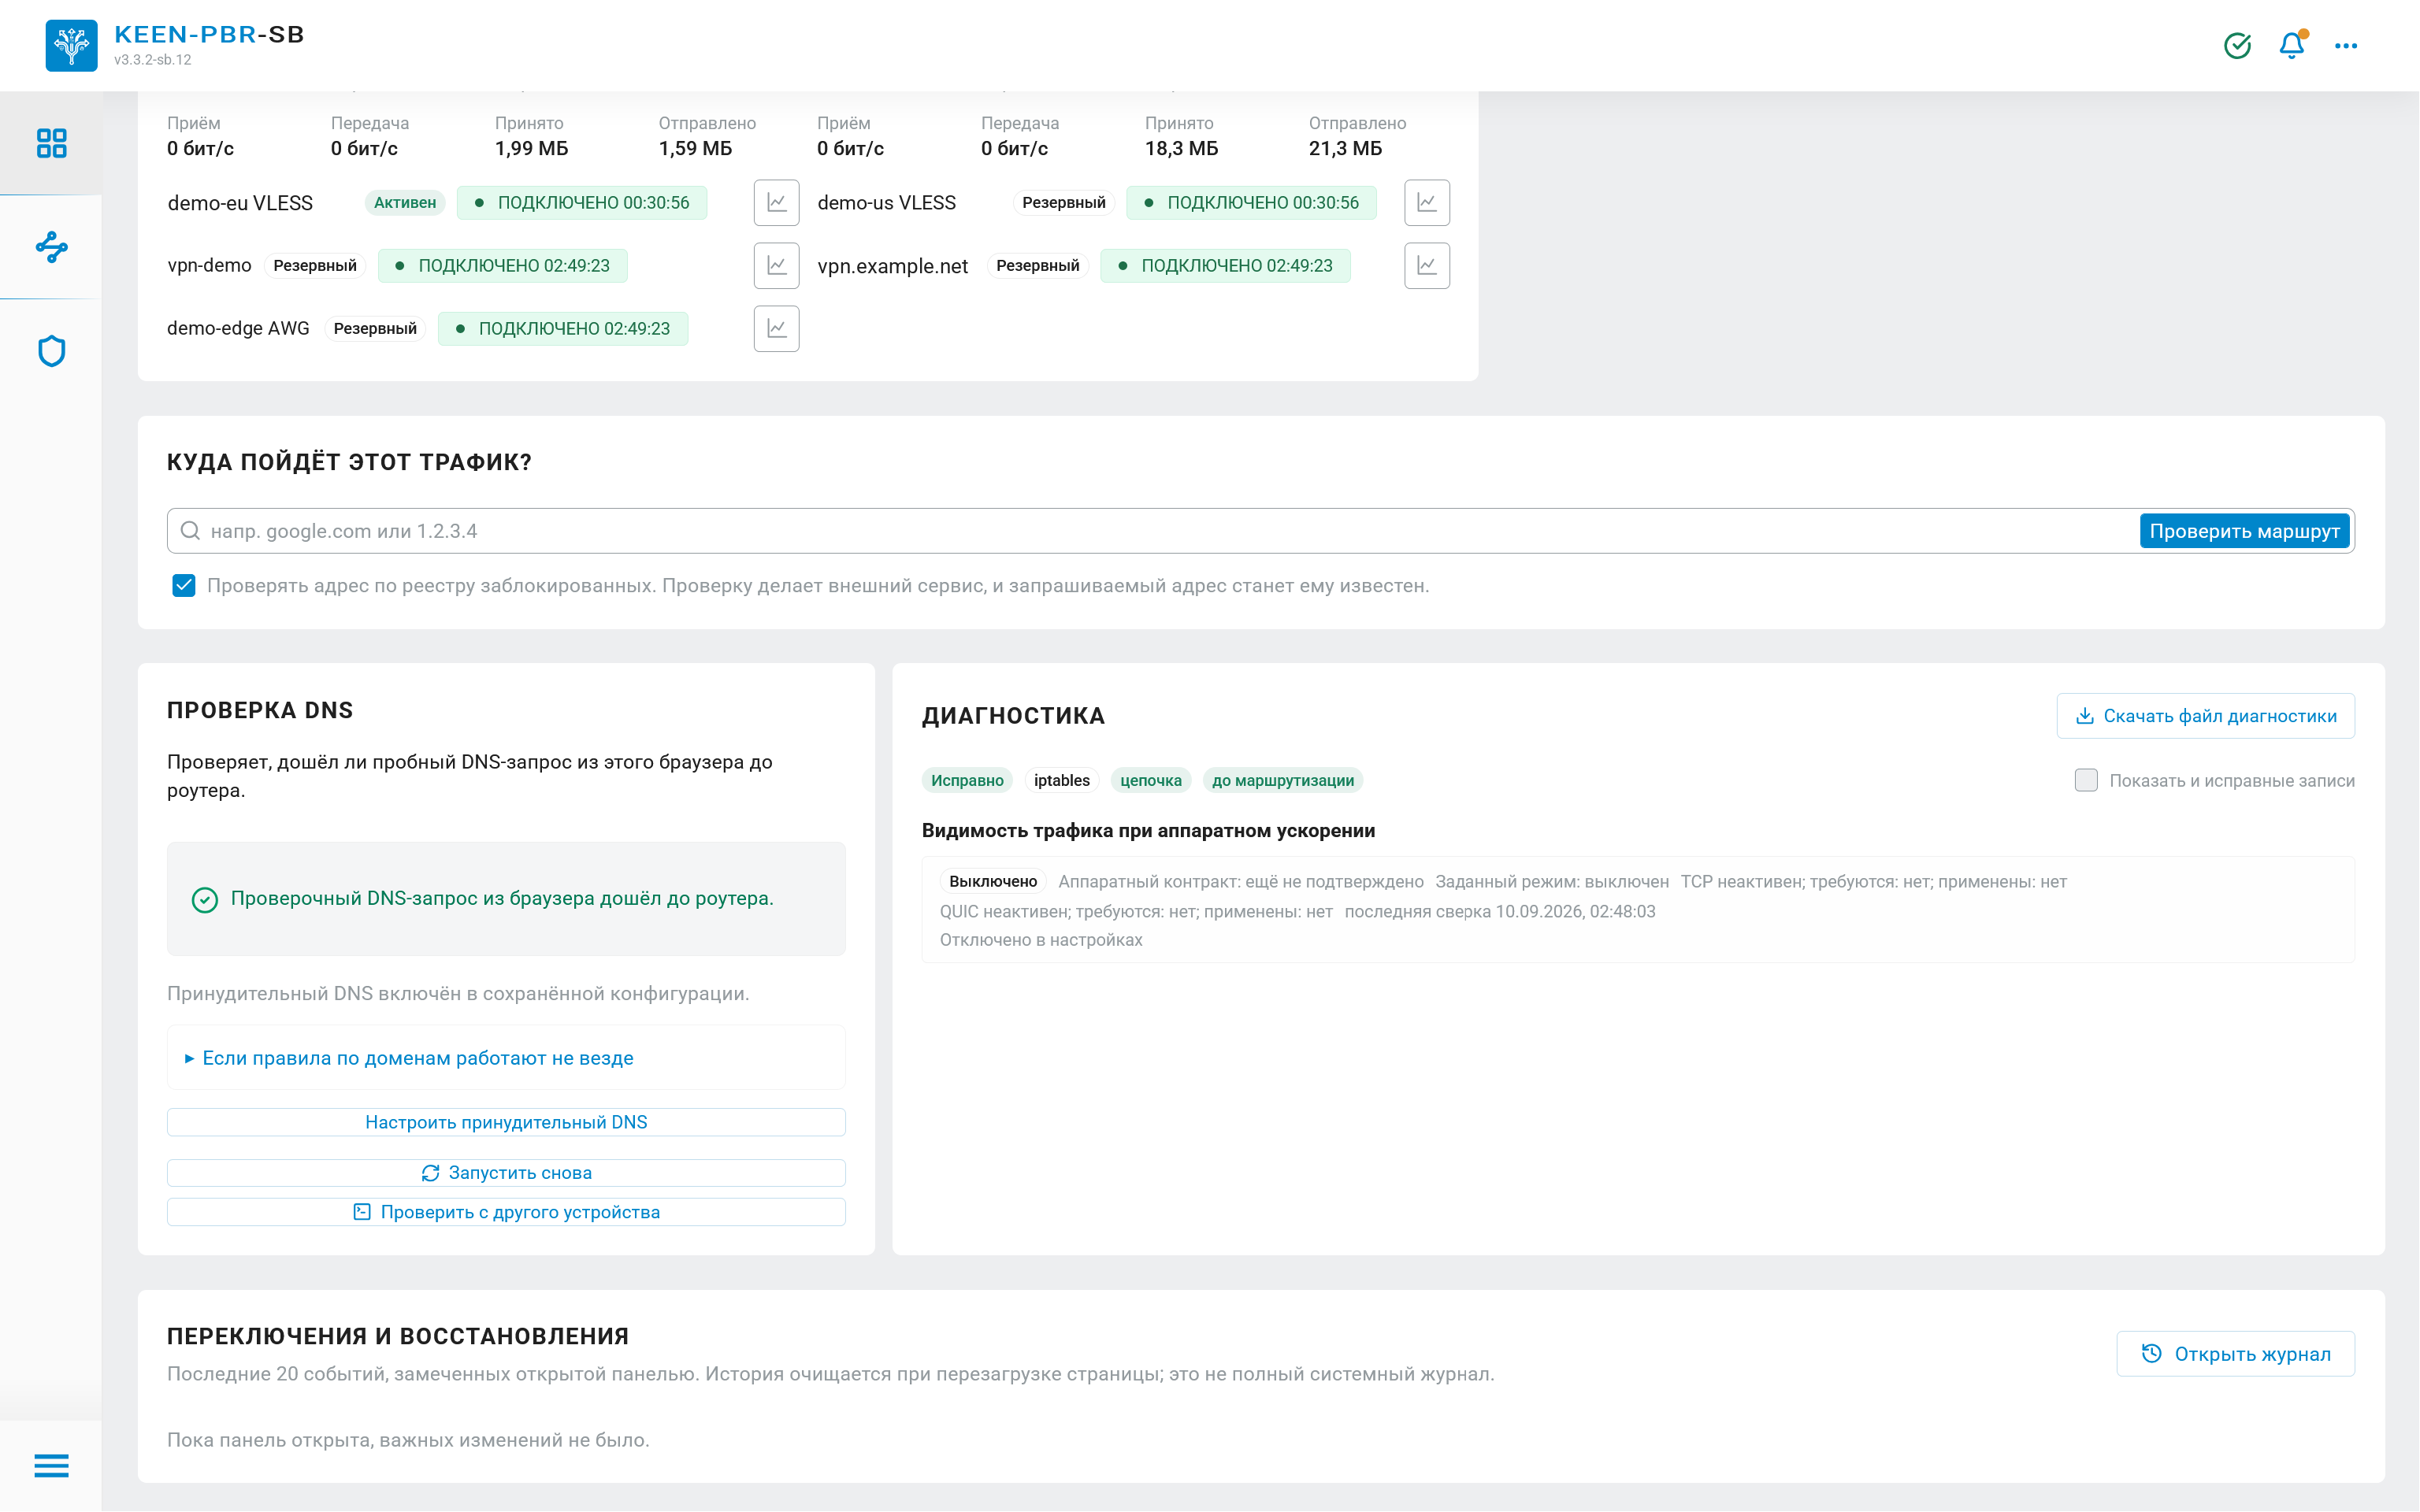Open the routing sidebar icon
2420x1512 pixels.
click(51, 247)
